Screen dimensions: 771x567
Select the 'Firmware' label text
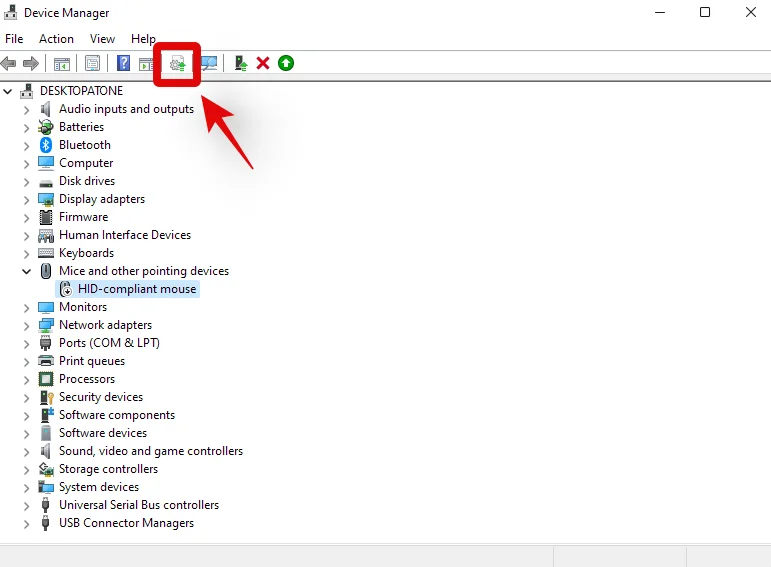click(84, 217)
